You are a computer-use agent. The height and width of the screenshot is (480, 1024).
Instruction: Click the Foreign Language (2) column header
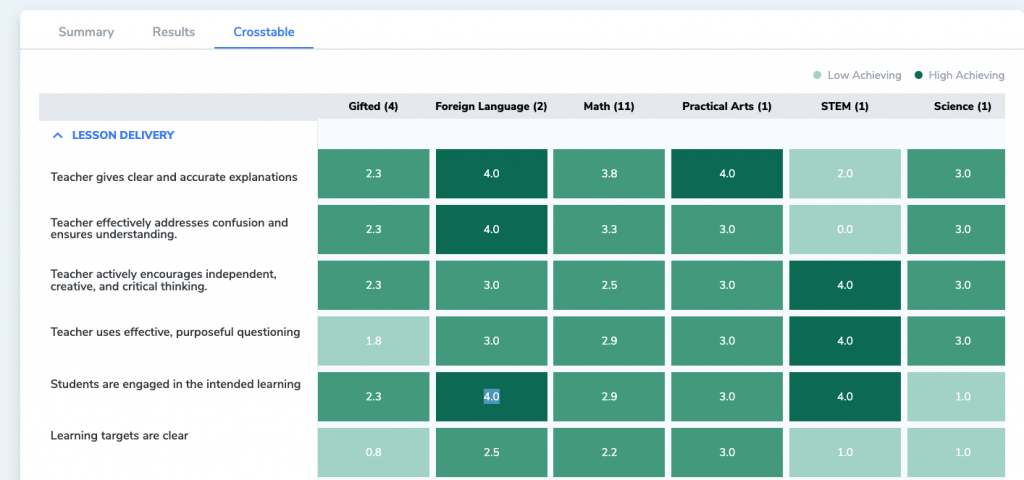pyautogui.click(x=491, y=106)
